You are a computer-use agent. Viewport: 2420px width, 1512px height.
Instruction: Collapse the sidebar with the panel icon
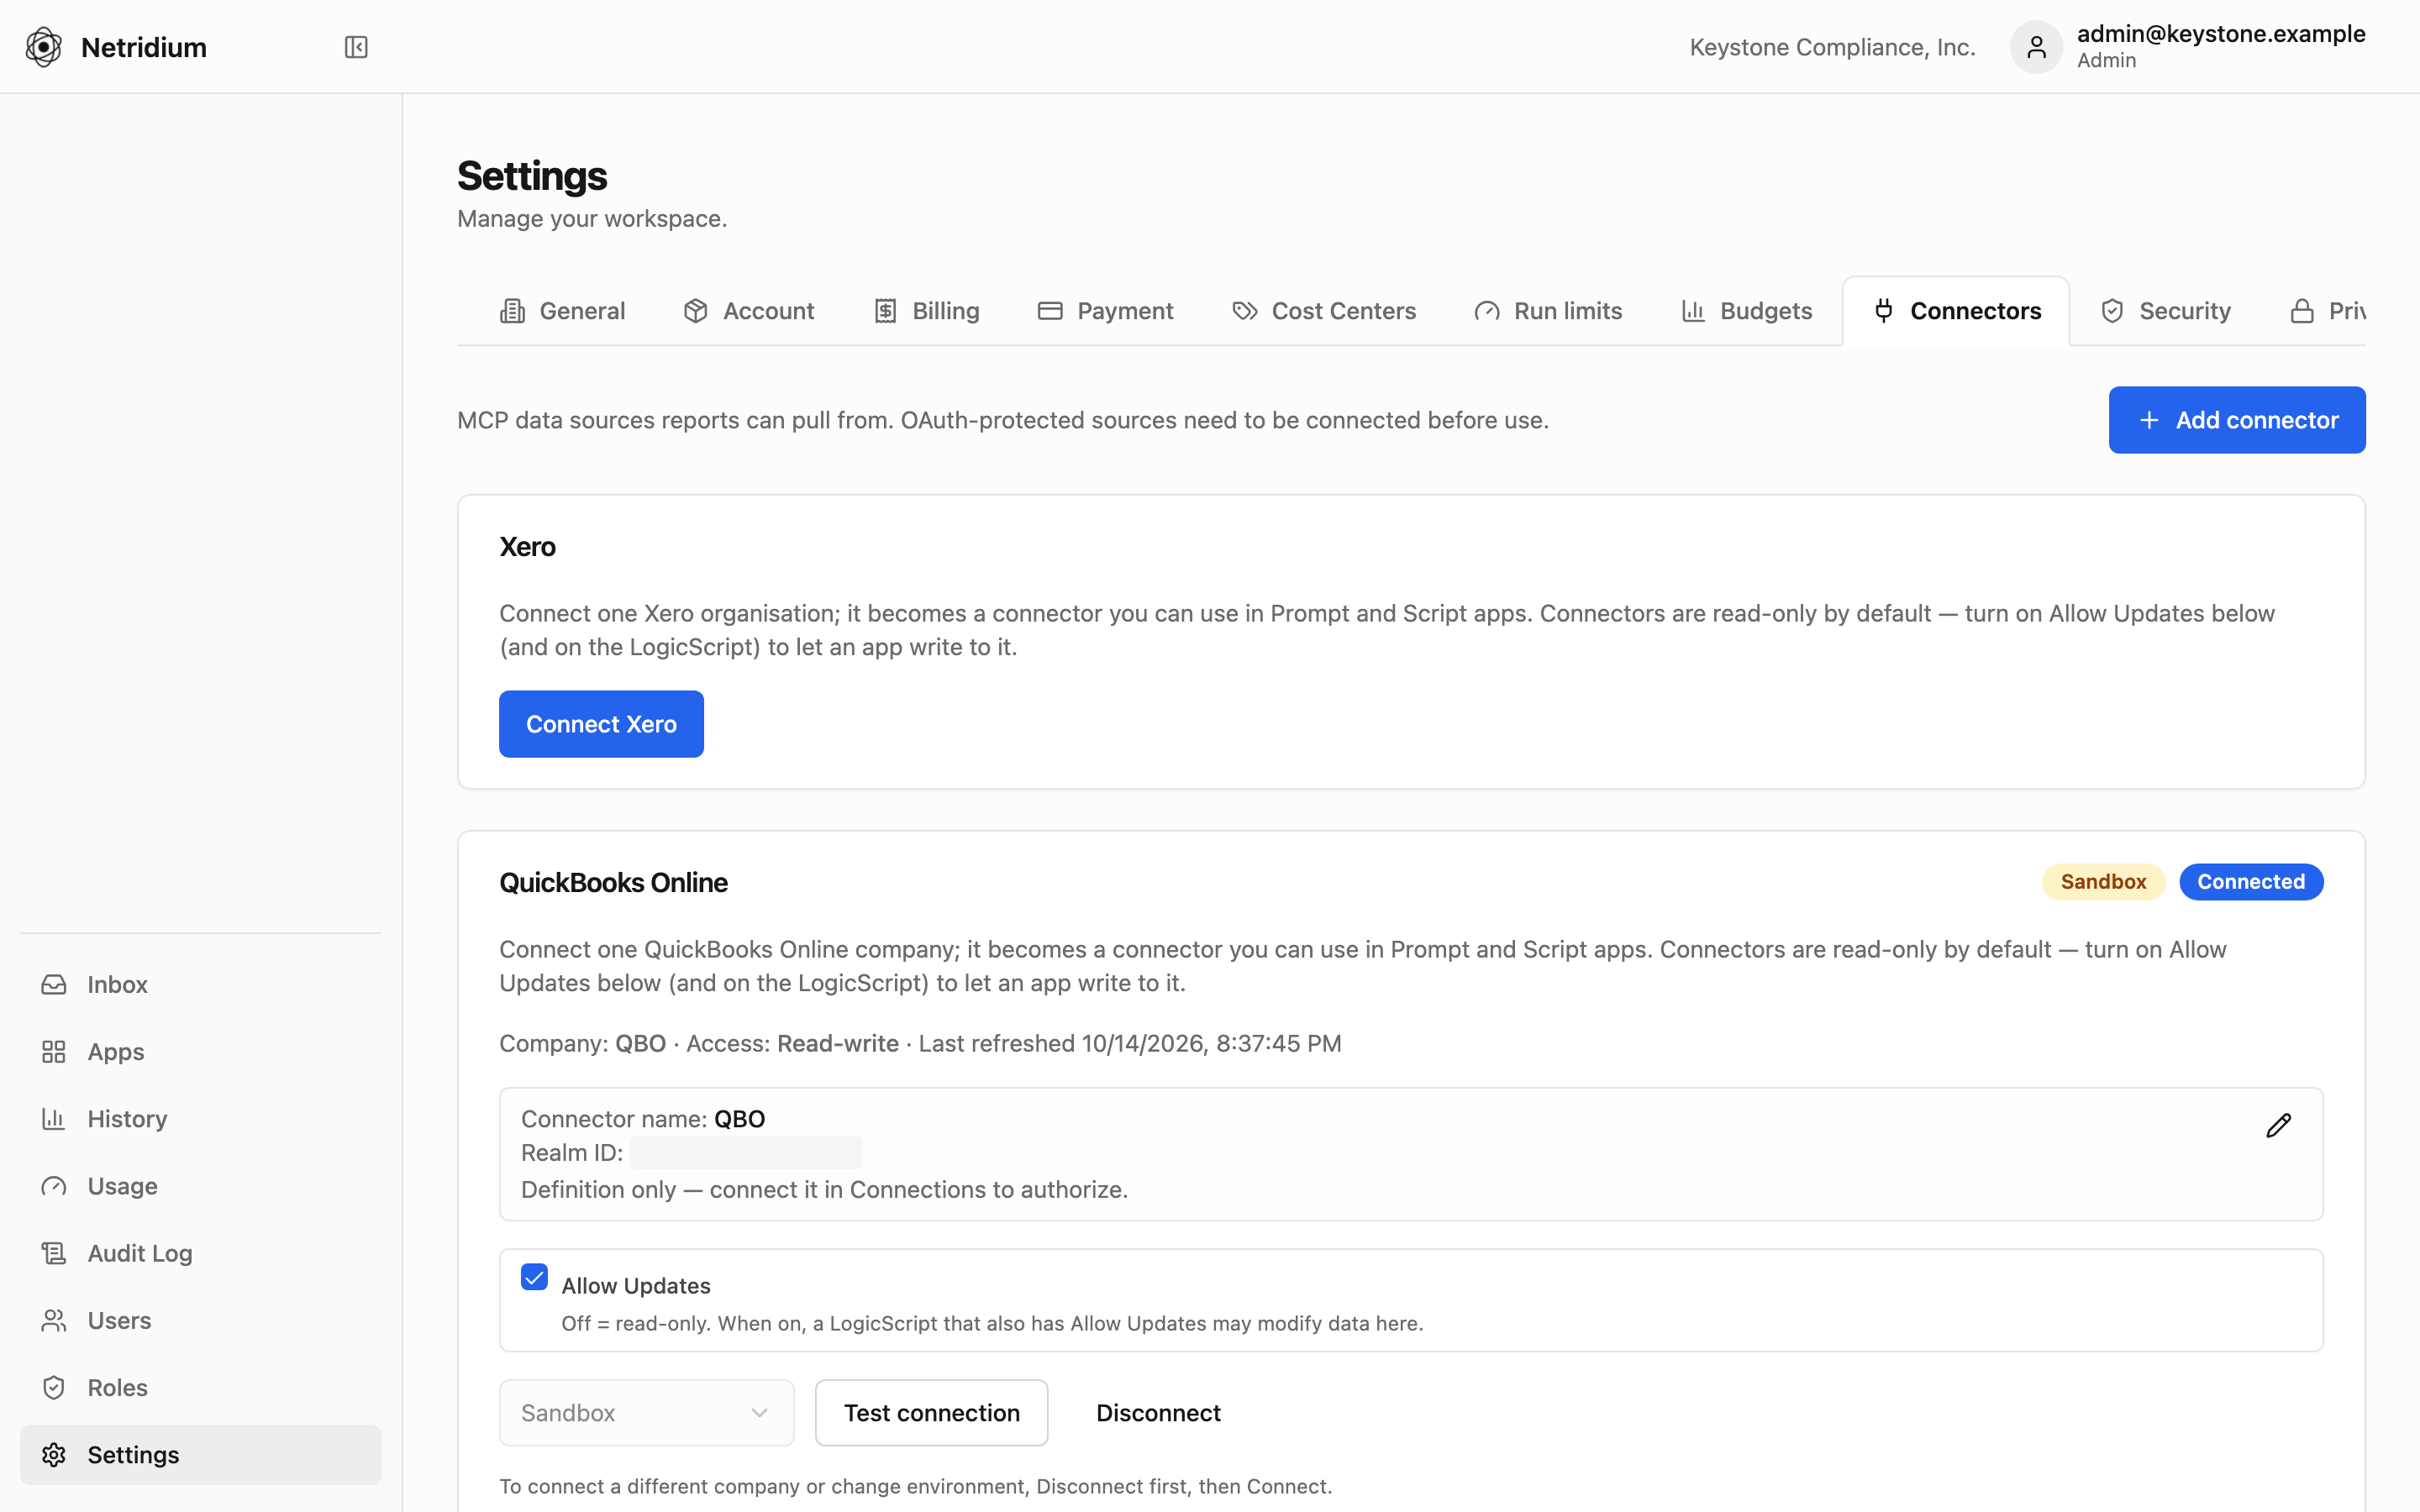tap(356, 47)
